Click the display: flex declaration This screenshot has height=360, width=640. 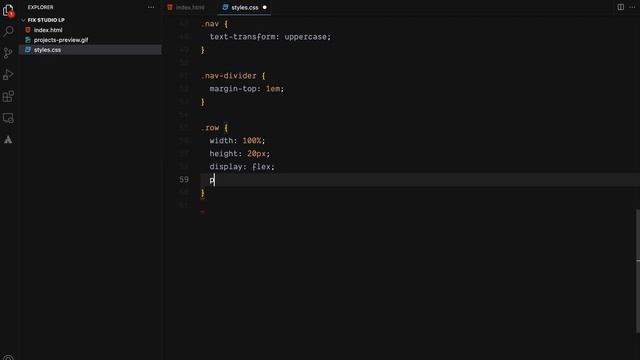pyautogui.click(x=242, y=167)
